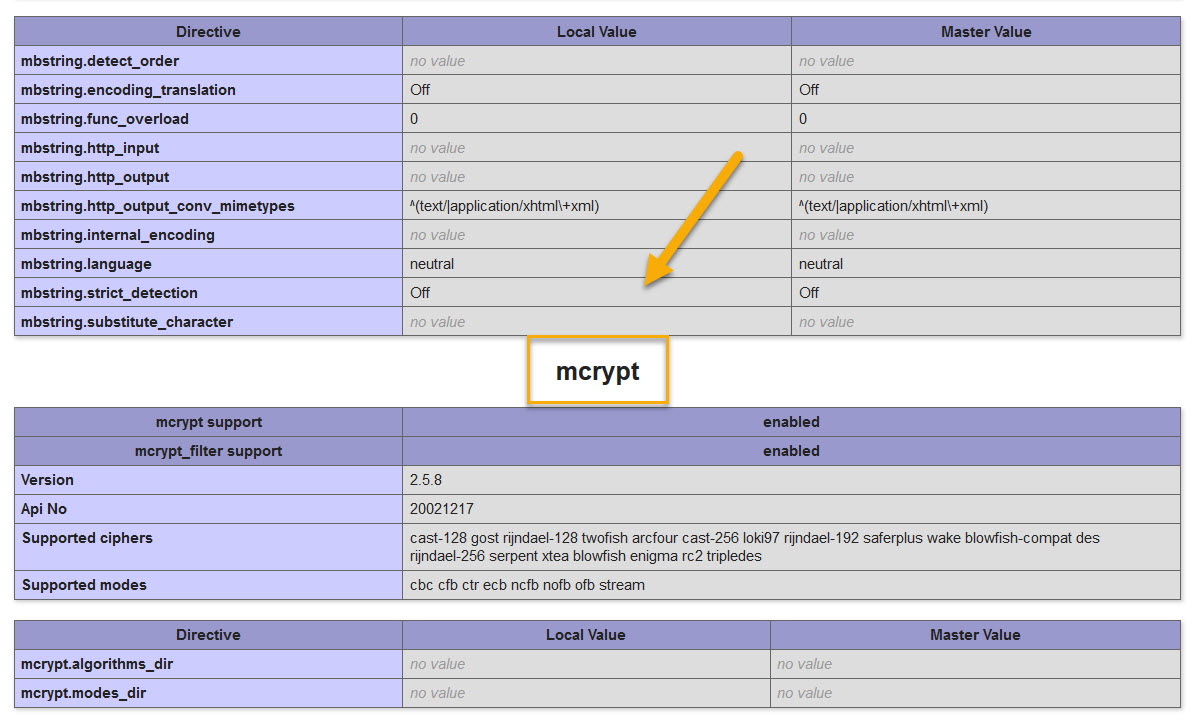Click Directive header above mbstring.detect_order row
This screenshot has width=1200, height=721.
click(208, 32)
